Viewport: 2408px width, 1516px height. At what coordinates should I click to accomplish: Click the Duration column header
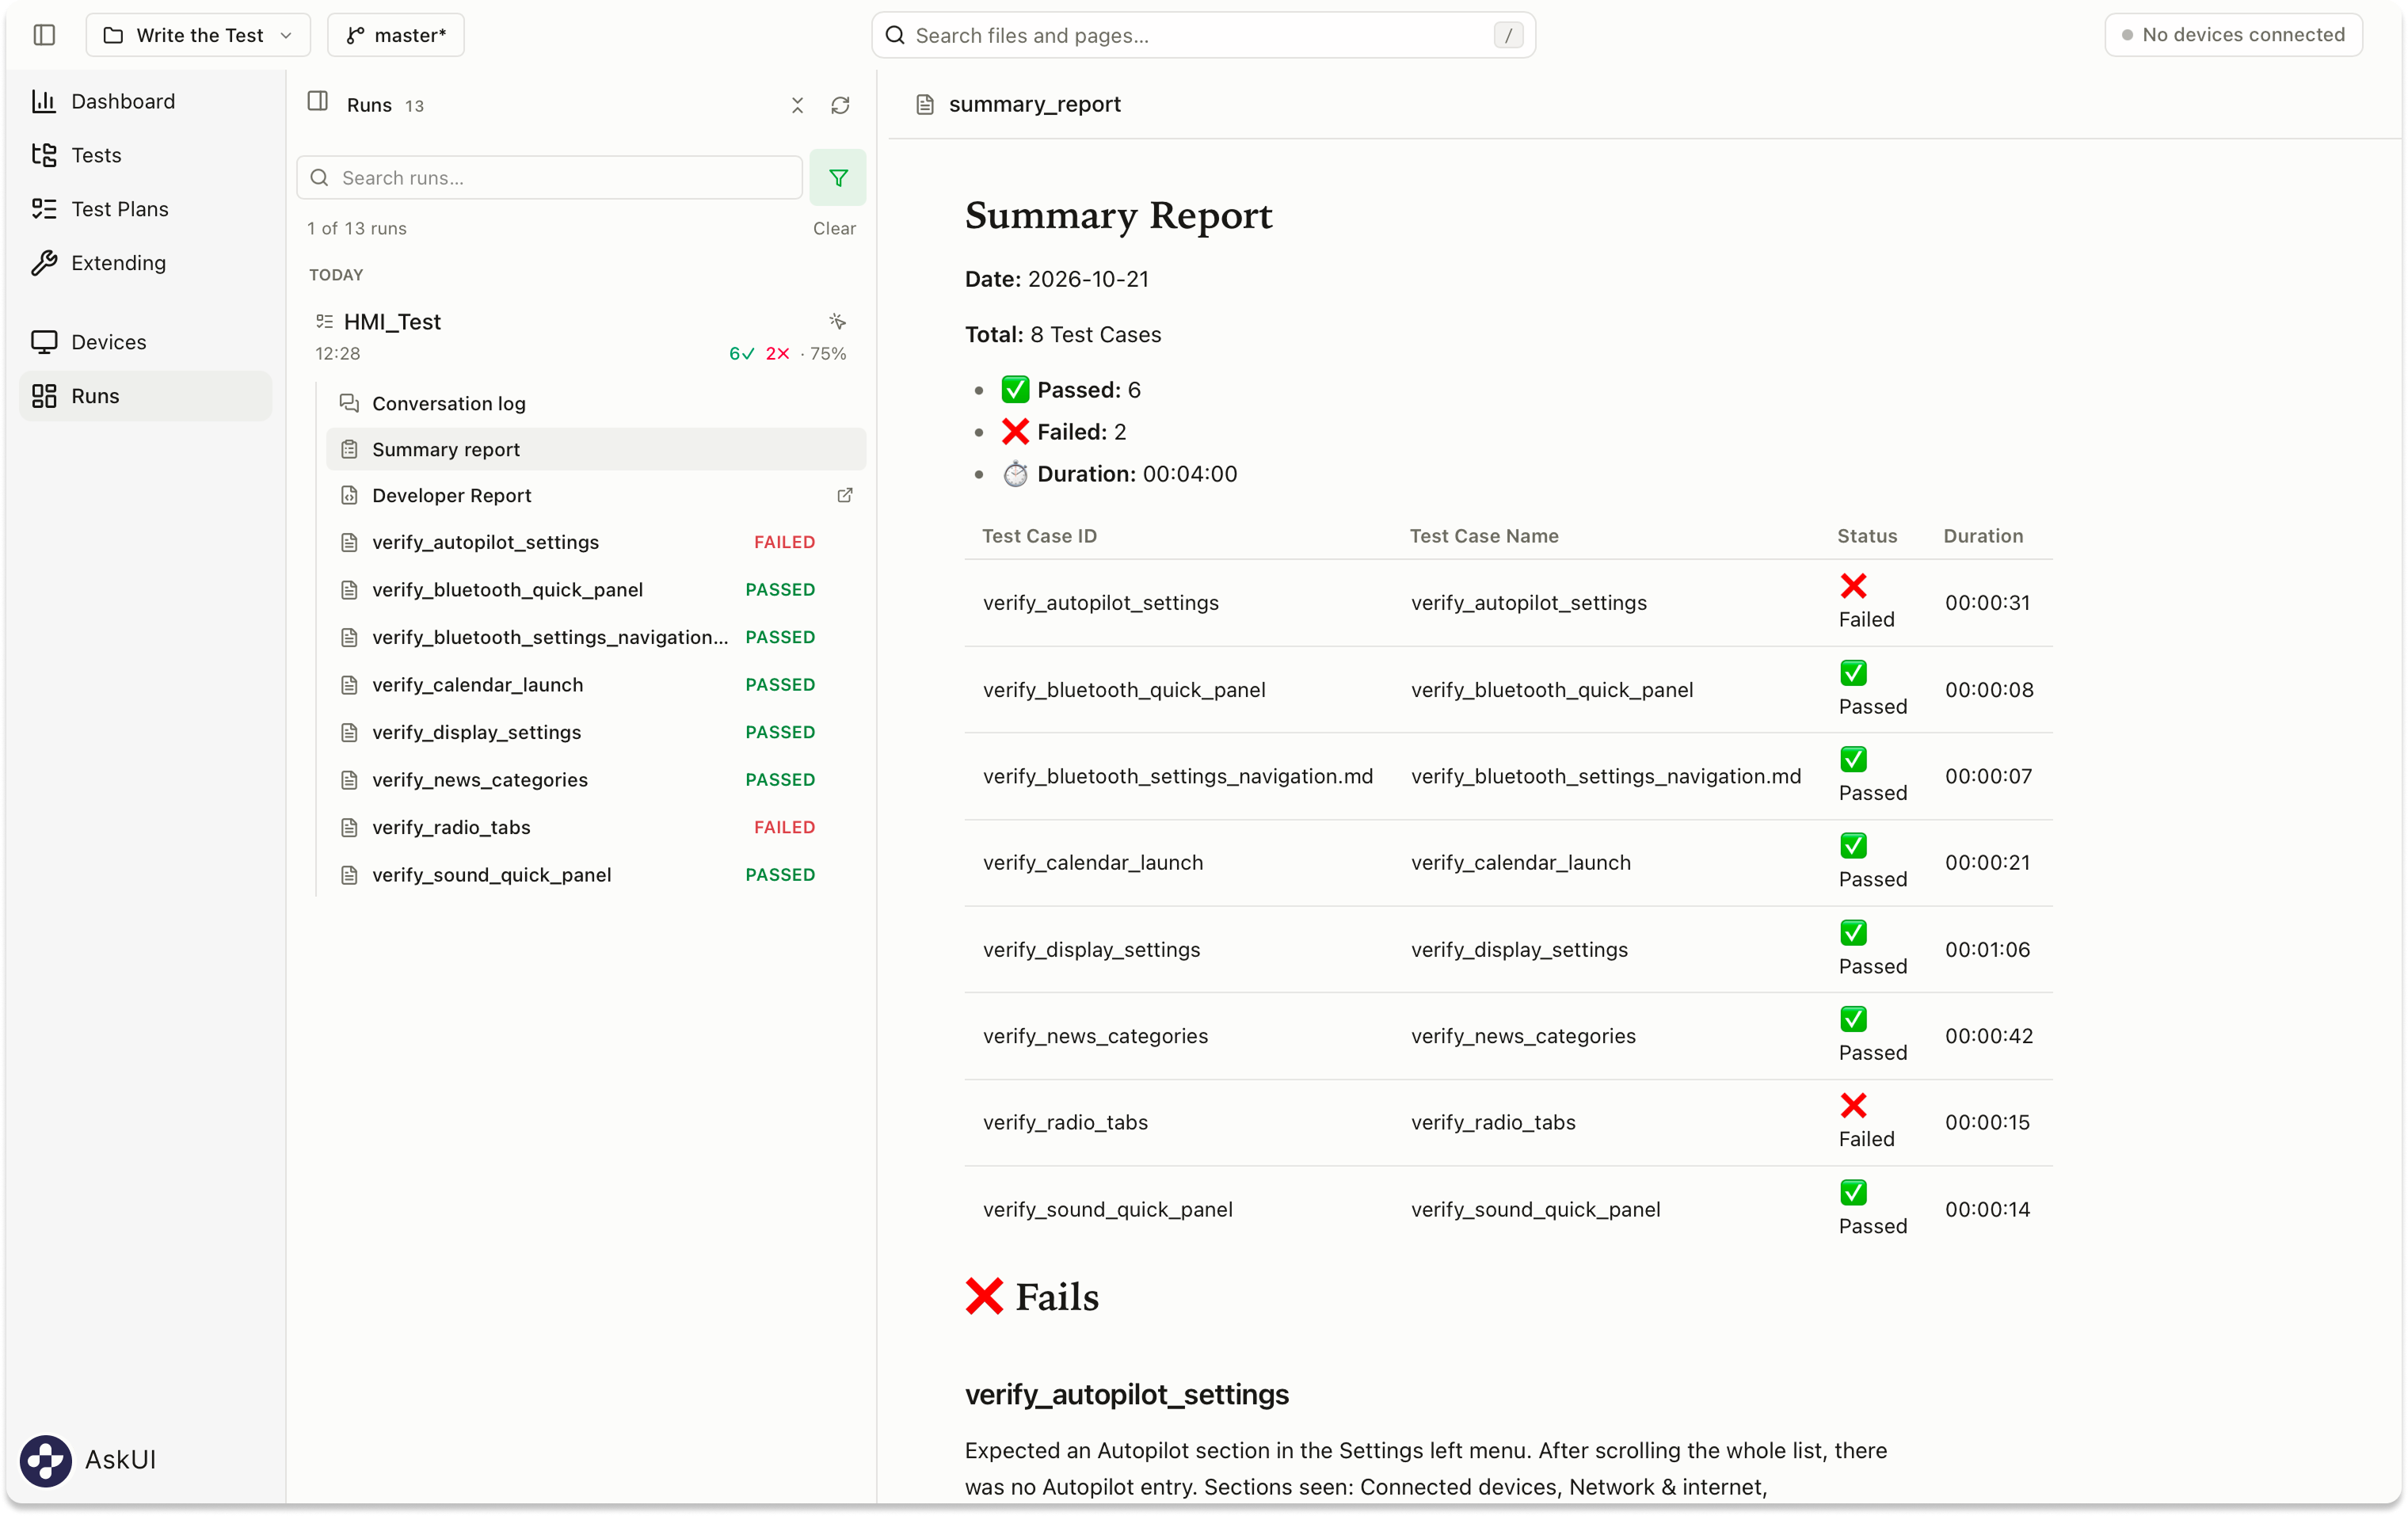pos(1983,536)
